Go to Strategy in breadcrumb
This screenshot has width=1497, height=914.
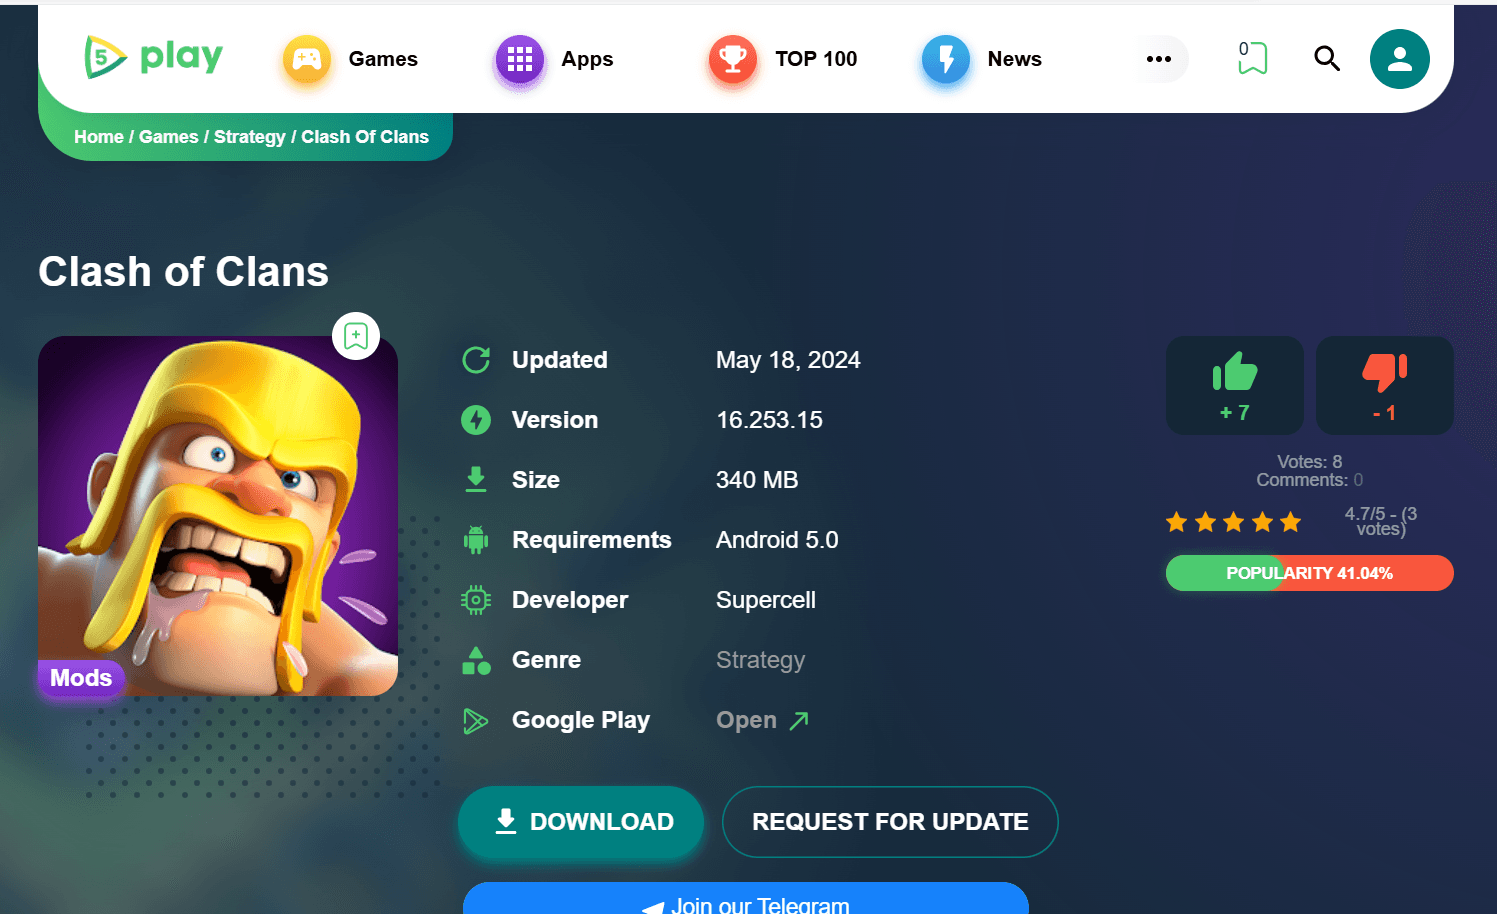coord(250,137)
